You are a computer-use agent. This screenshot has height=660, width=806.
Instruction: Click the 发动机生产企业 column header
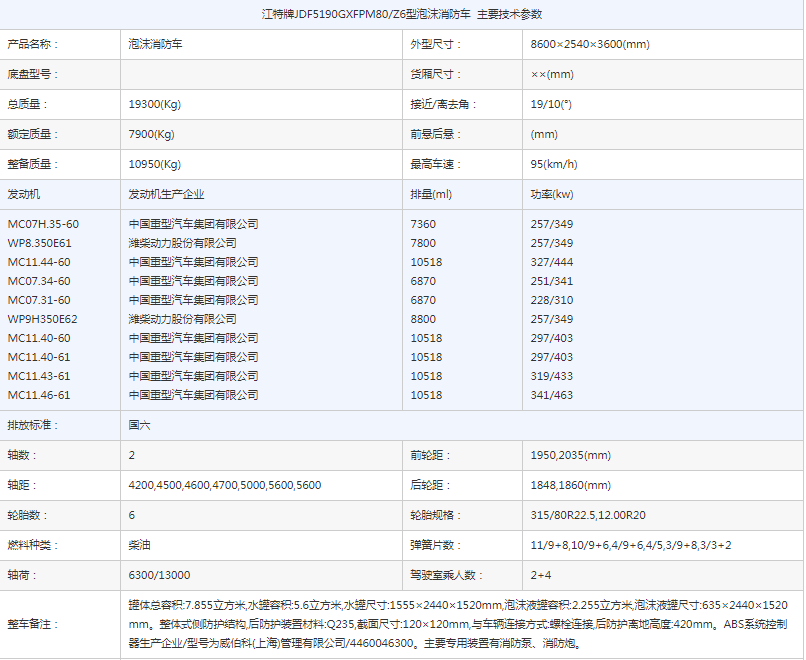[x=166, y=194]
